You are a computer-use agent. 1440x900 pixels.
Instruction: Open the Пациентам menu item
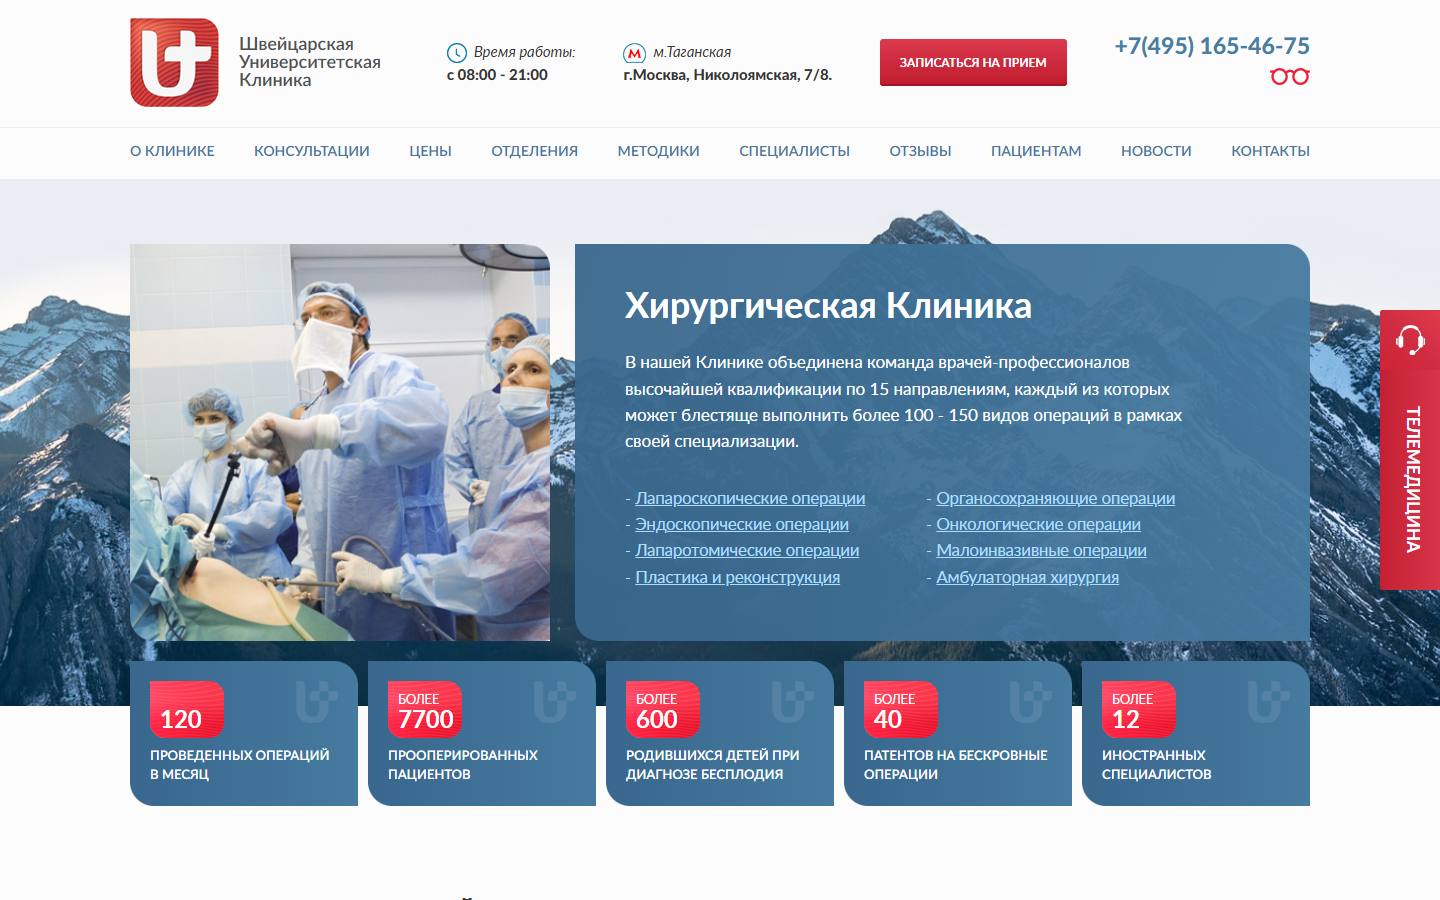point(1036,151)
